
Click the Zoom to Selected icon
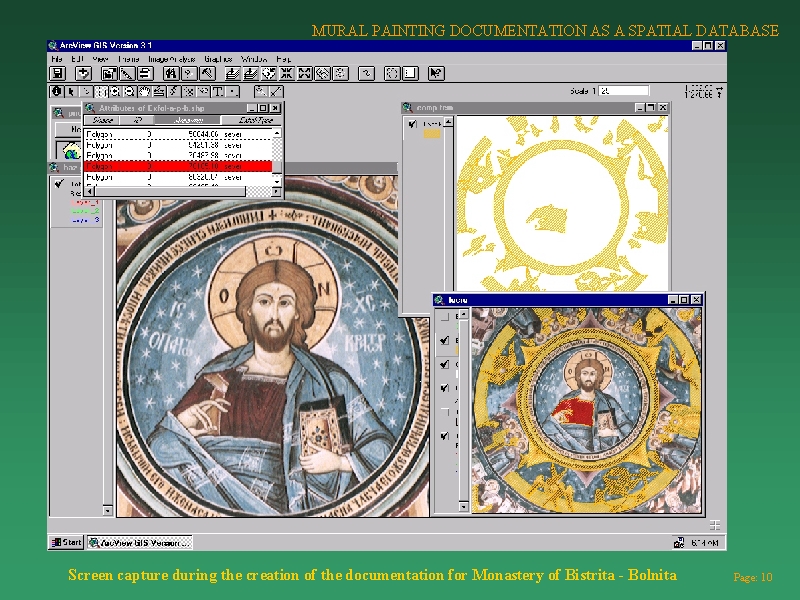[x=269, y=74]
